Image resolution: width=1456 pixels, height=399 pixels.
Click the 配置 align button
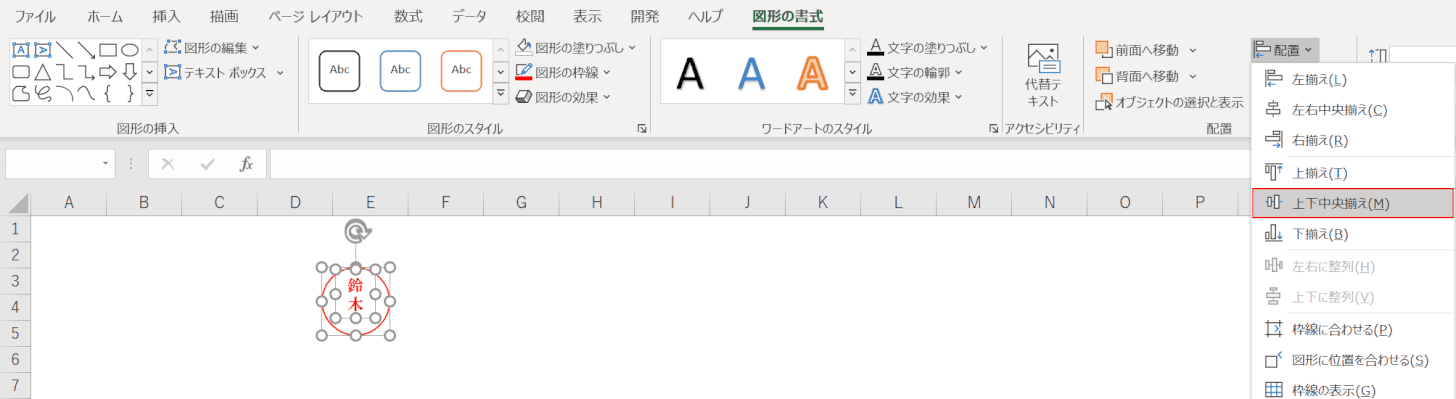(x=1284, y=49)
